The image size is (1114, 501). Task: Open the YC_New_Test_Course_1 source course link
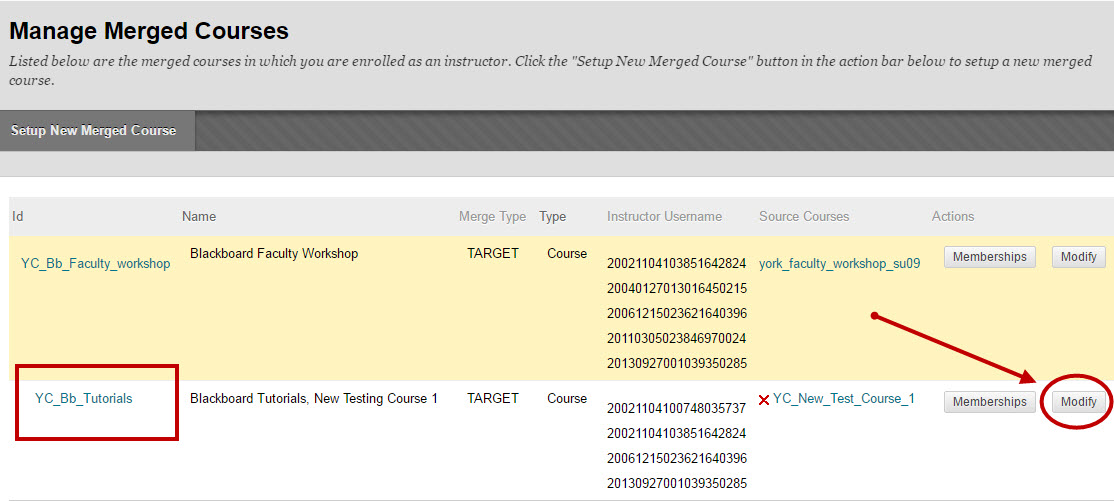(x=843, y=399)
